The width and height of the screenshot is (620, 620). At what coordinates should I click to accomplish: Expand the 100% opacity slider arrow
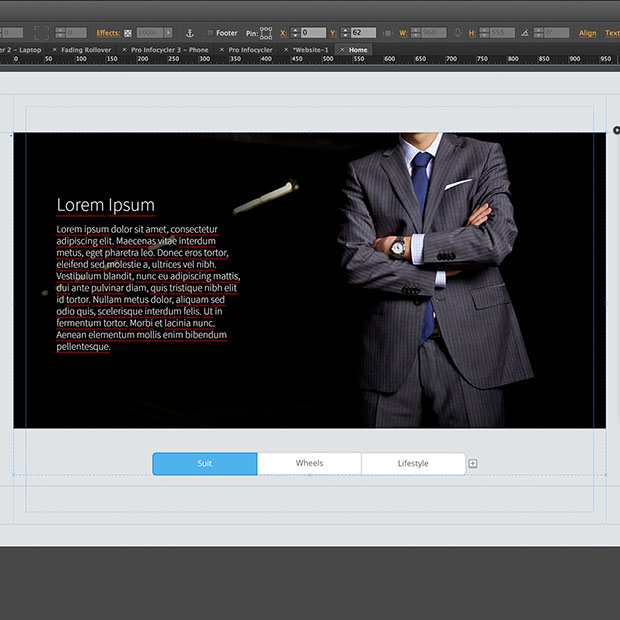coord(168,32)
